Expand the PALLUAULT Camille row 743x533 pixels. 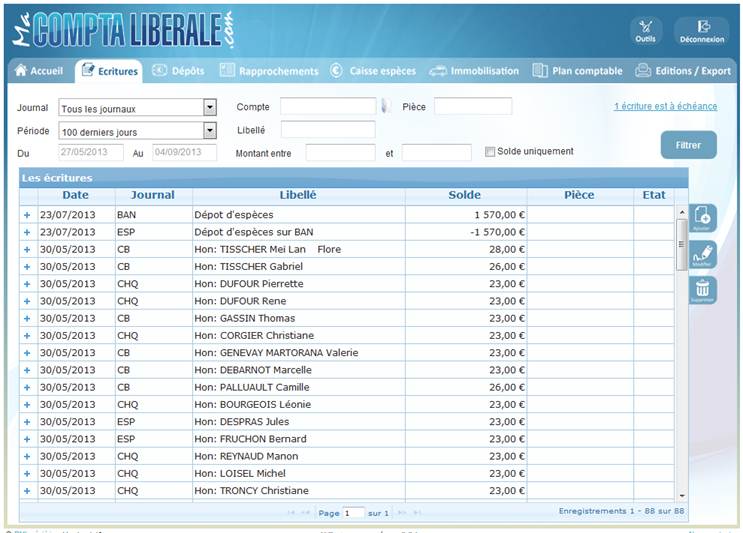(27, 388)
